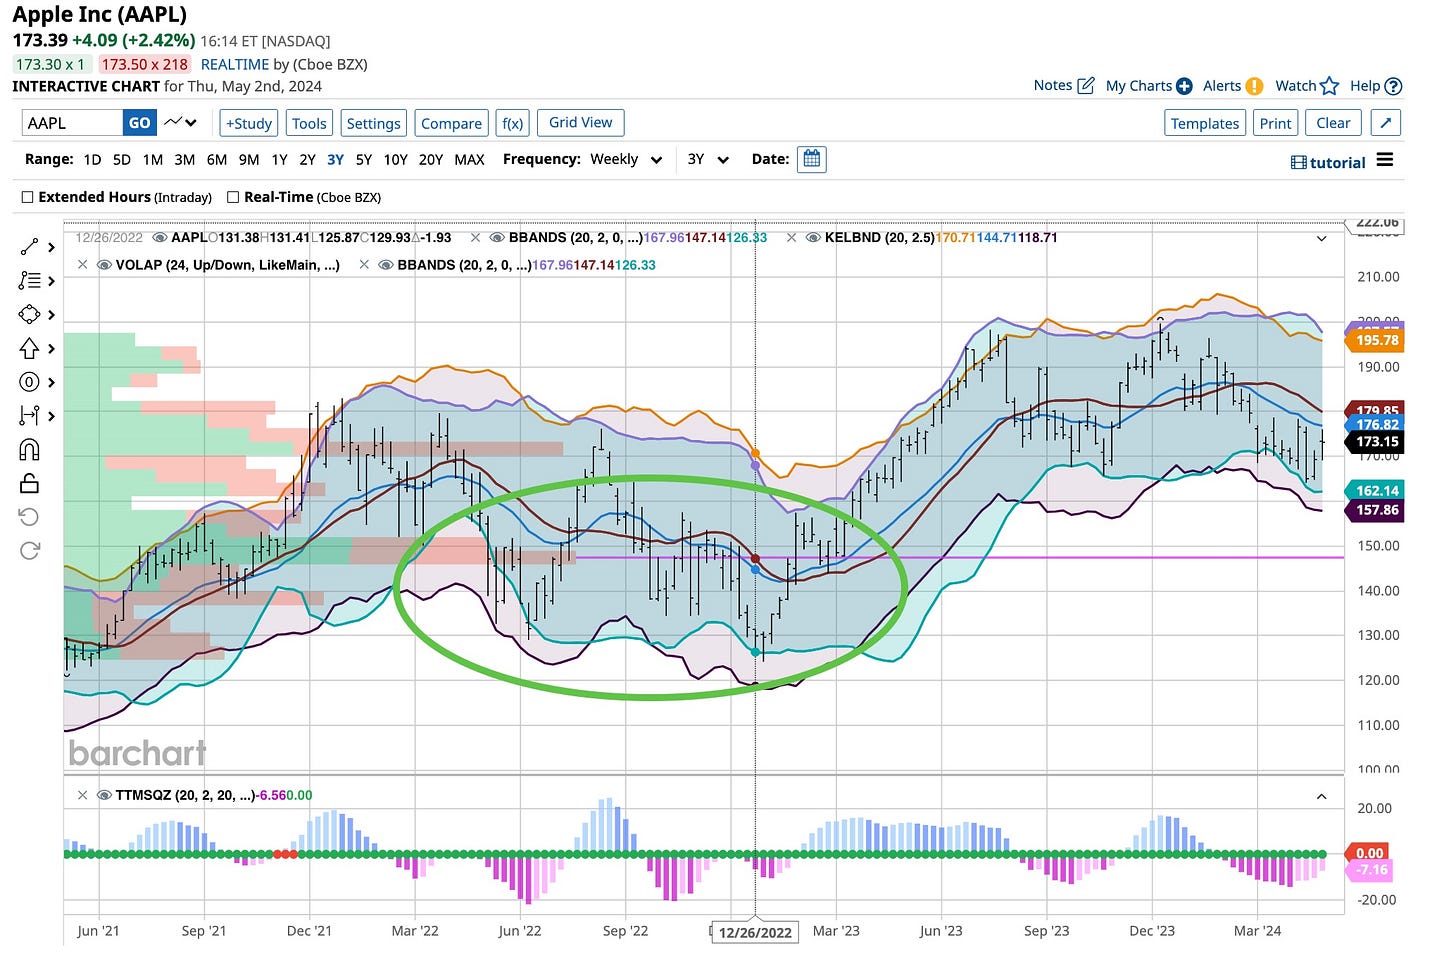Toggle eye of BBANDS right of VOLAP
The image size is (1456, 963).
[x=386, y=265]
